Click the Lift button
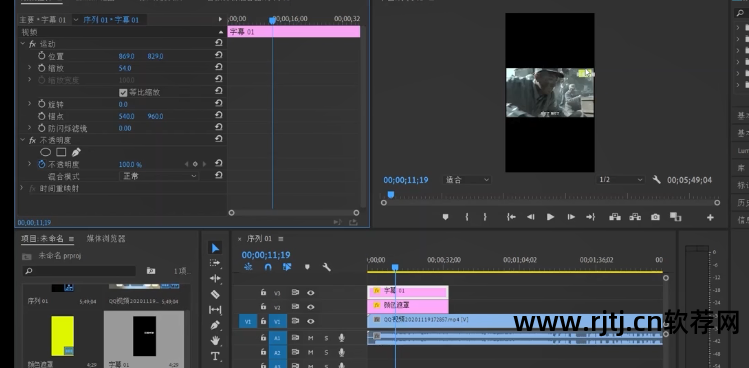This screenshot has height=368, width=749. pyautogui.click(x=615, y=217)
